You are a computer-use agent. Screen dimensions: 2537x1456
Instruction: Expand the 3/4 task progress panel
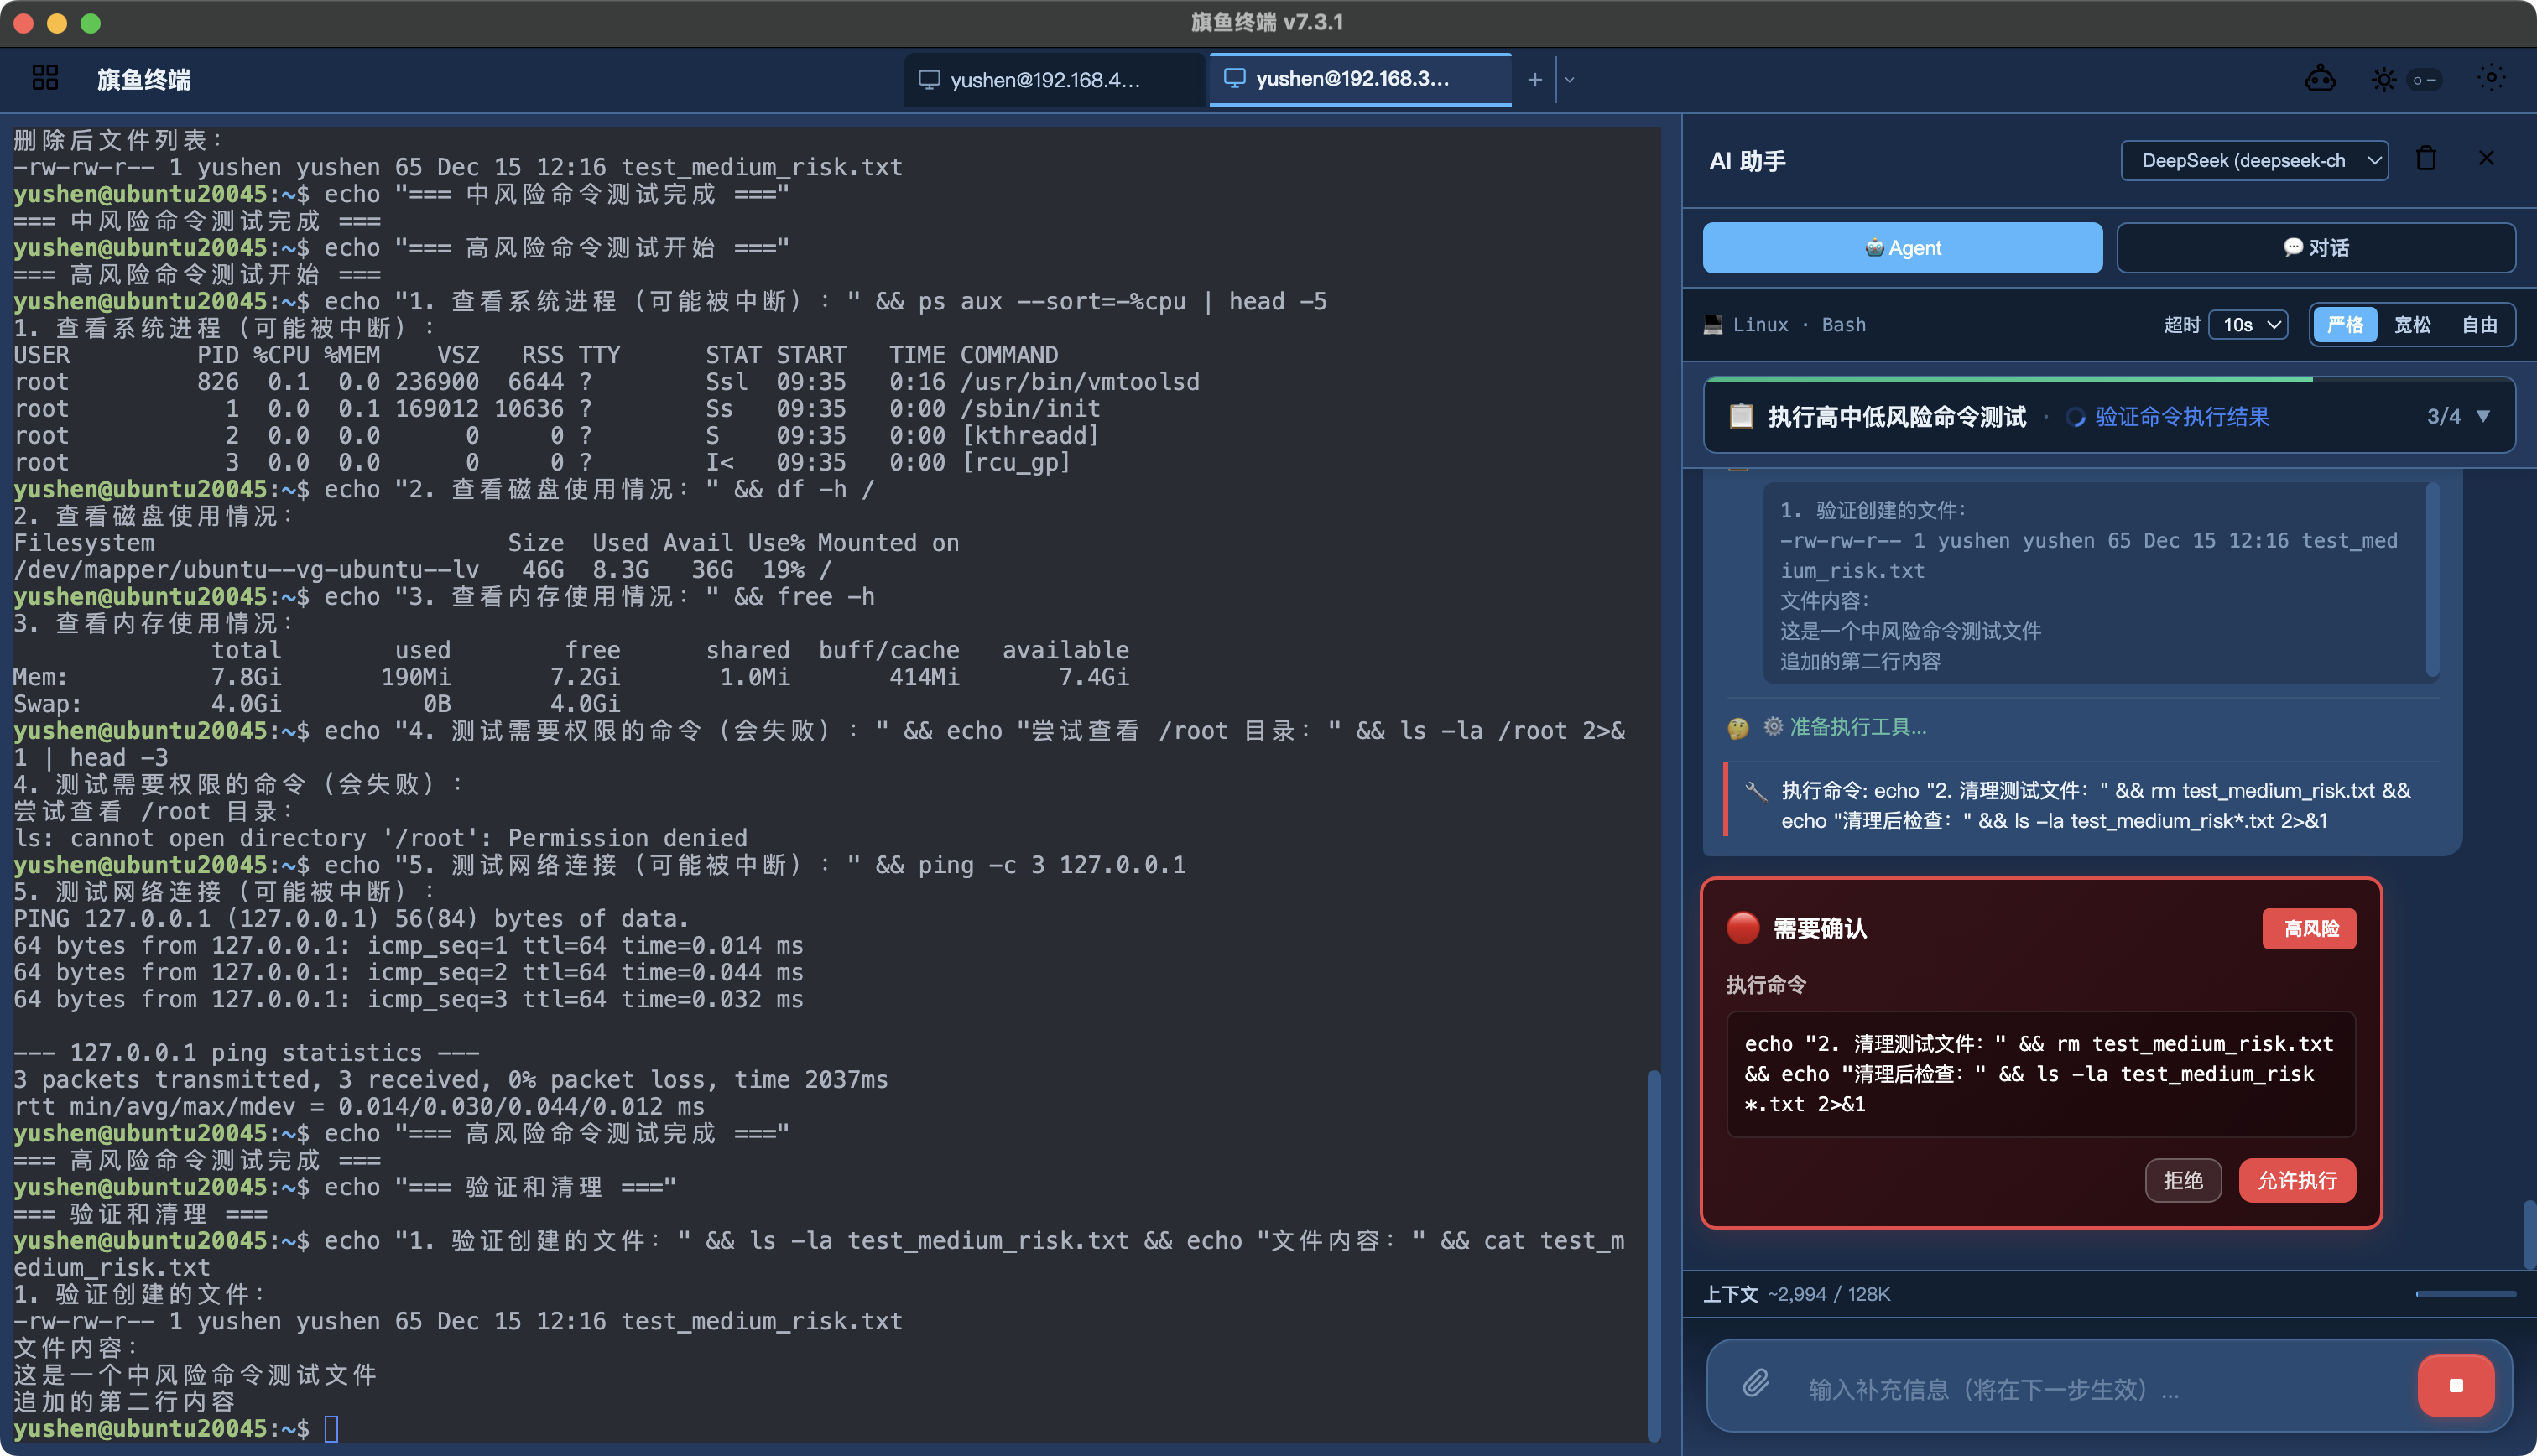(x=2483, y=416)
